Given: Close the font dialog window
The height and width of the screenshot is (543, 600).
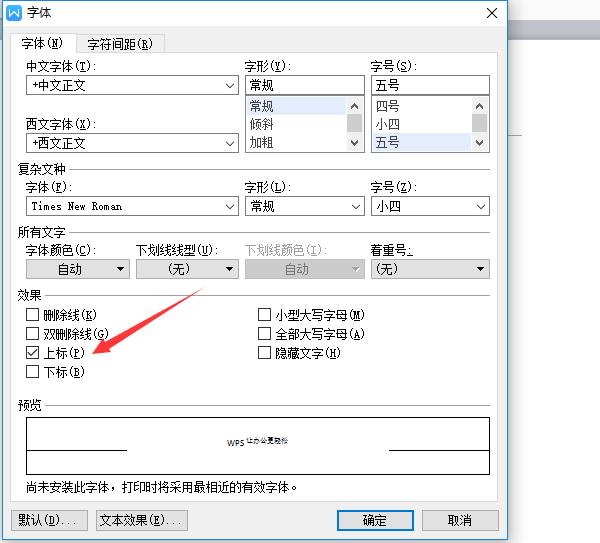Looking at the screenshot, I should tap(490, 13).
